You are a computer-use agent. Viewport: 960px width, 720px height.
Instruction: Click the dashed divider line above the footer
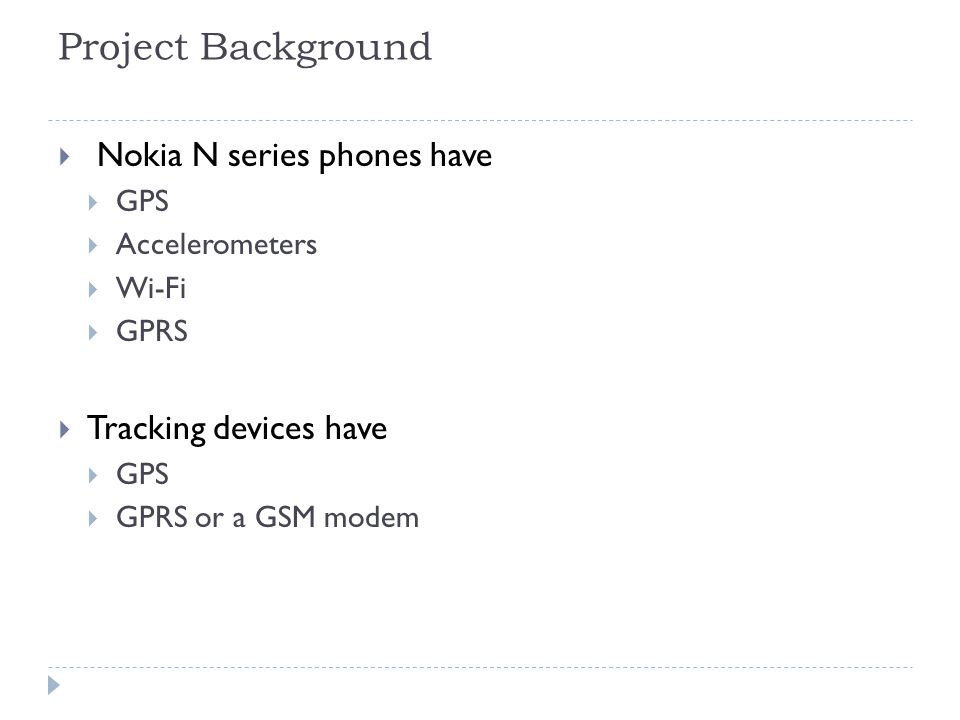(480, 667)
